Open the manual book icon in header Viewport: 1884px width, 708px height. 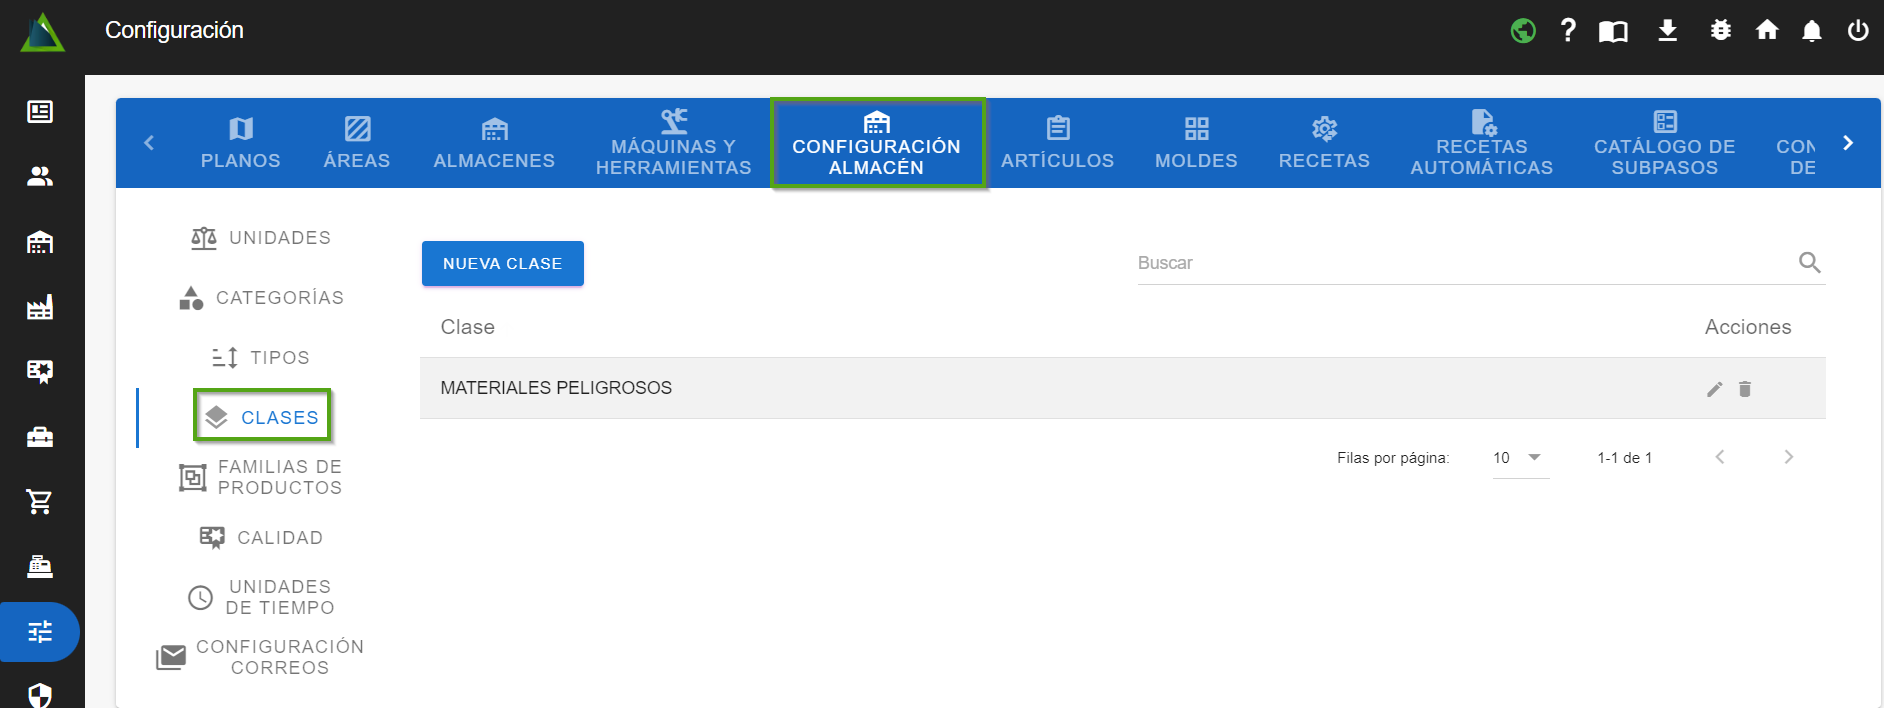[1613, 31]
